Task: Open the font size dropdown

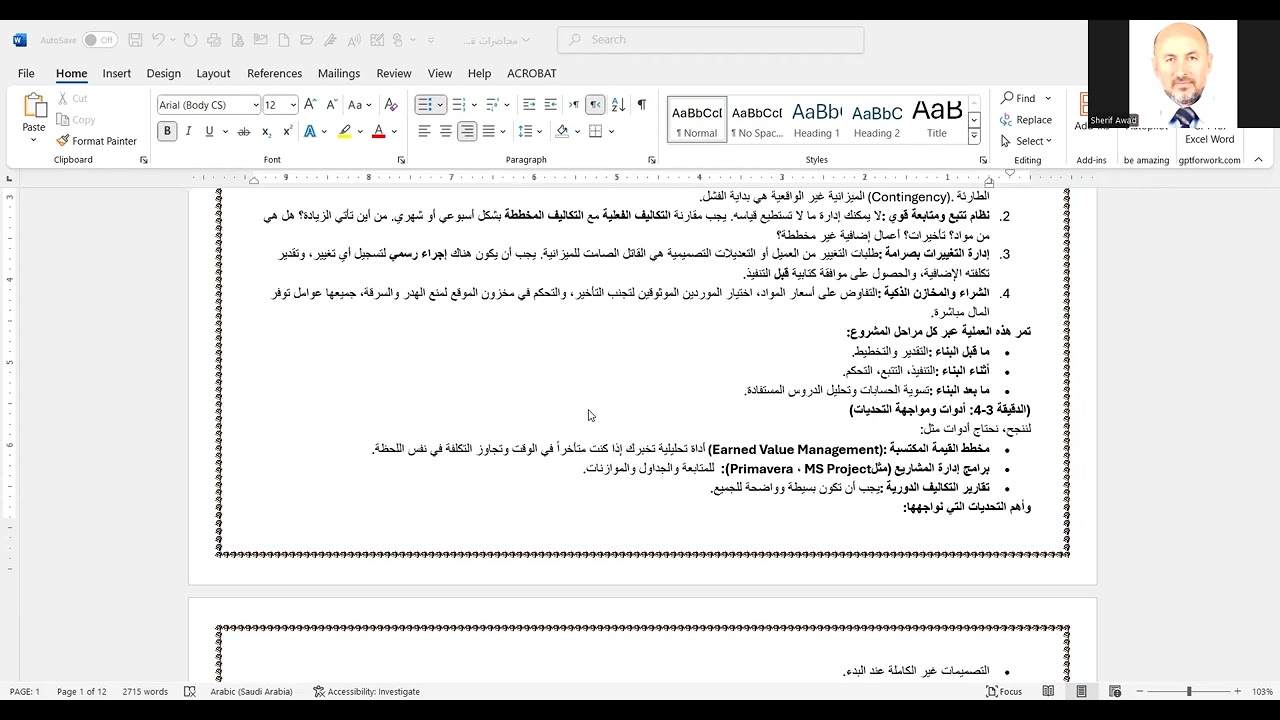Action: coord(293,105)
